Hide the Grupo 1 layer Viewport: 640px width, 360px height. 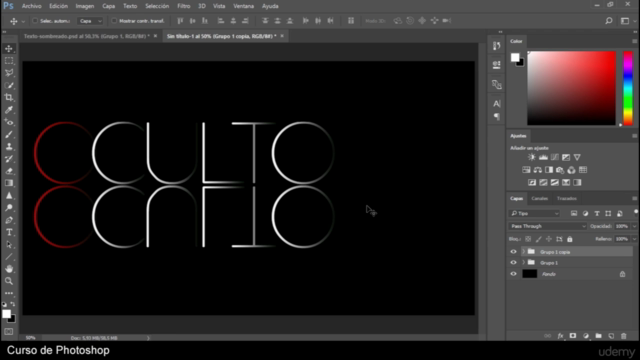513,263
